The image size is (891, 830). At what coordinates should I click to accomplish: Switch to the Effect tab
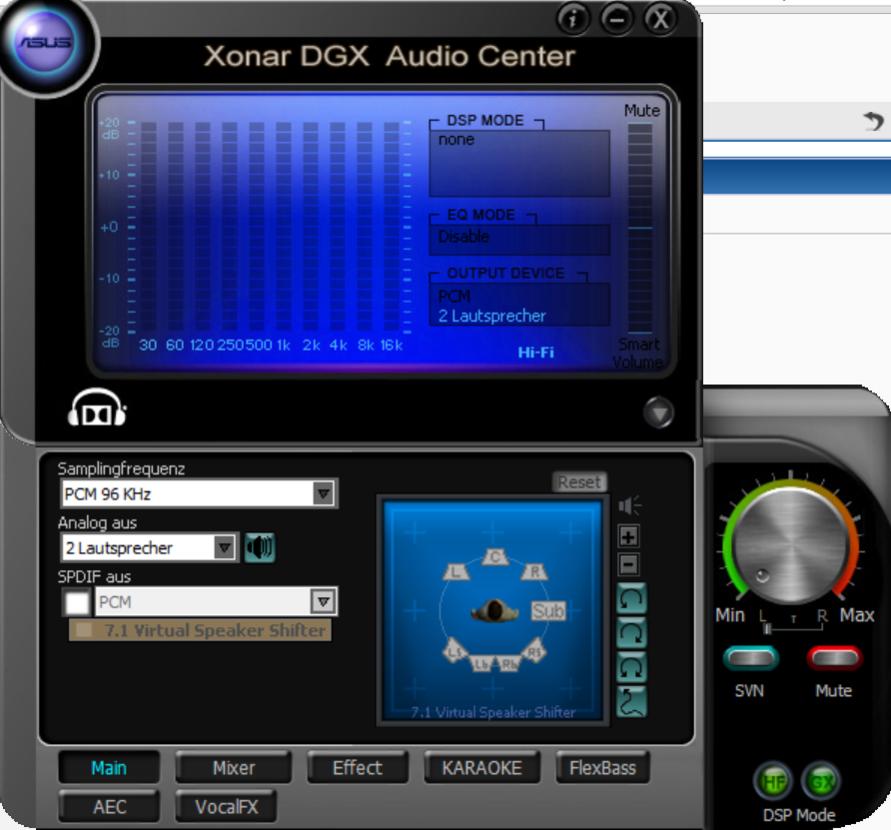coord(357,768)
